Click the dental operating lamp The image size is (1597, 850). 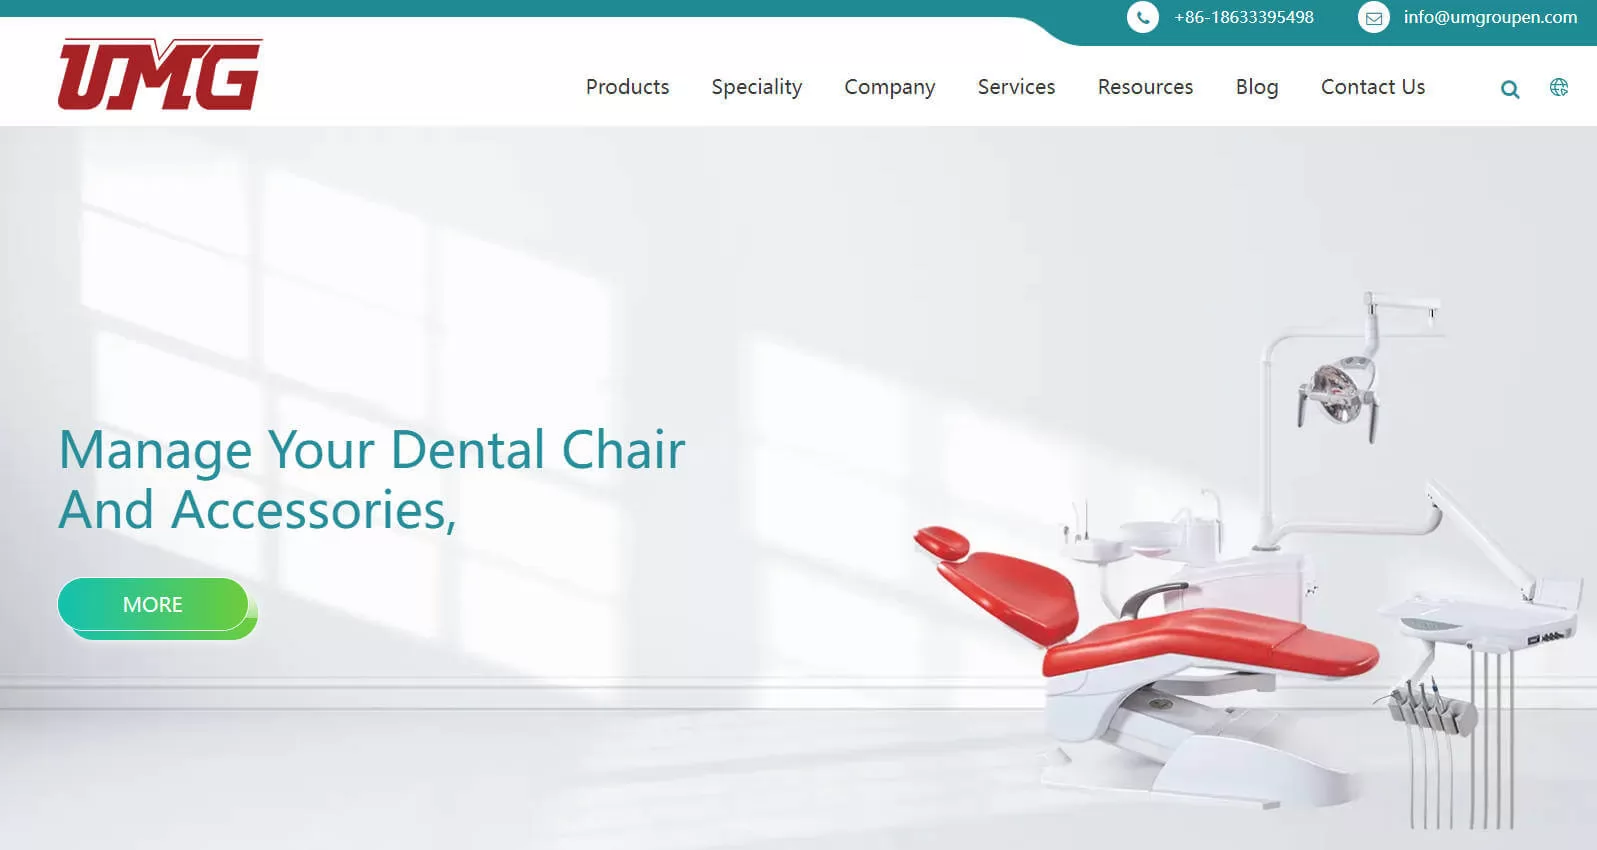[1338, 394]
